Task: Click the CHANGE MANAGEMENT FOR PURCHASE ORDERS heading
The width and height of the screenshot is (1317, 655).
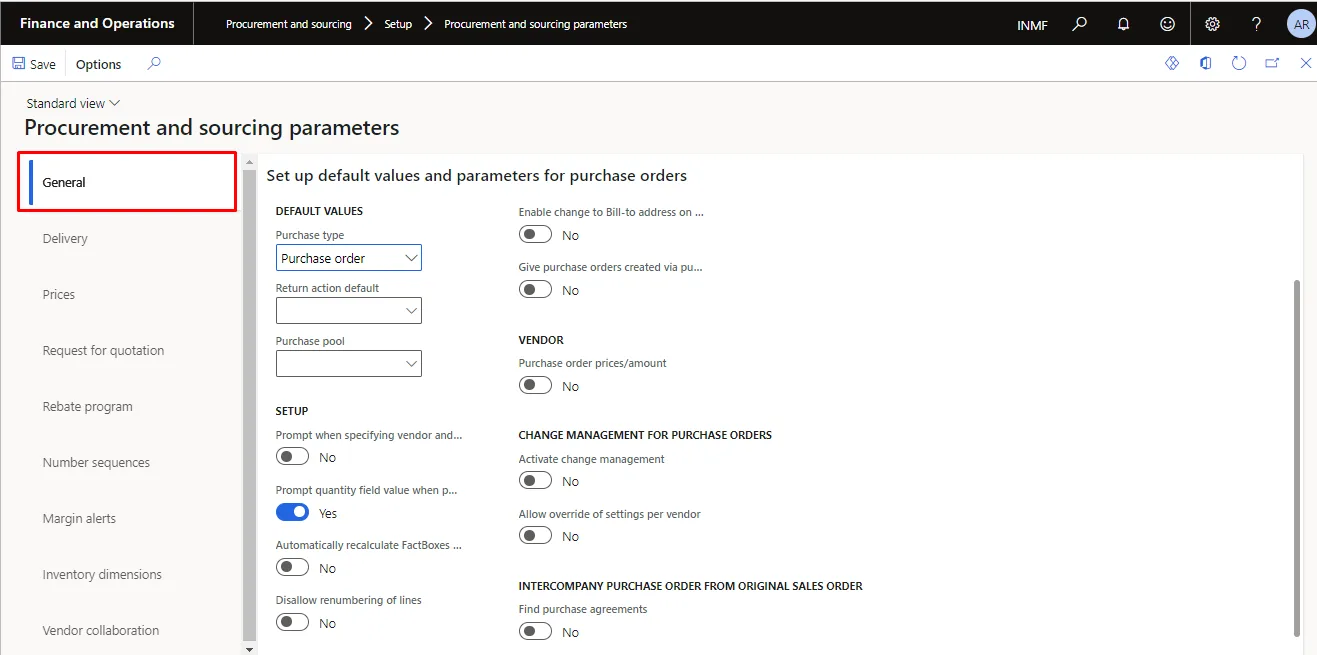Action: [645, 435]
